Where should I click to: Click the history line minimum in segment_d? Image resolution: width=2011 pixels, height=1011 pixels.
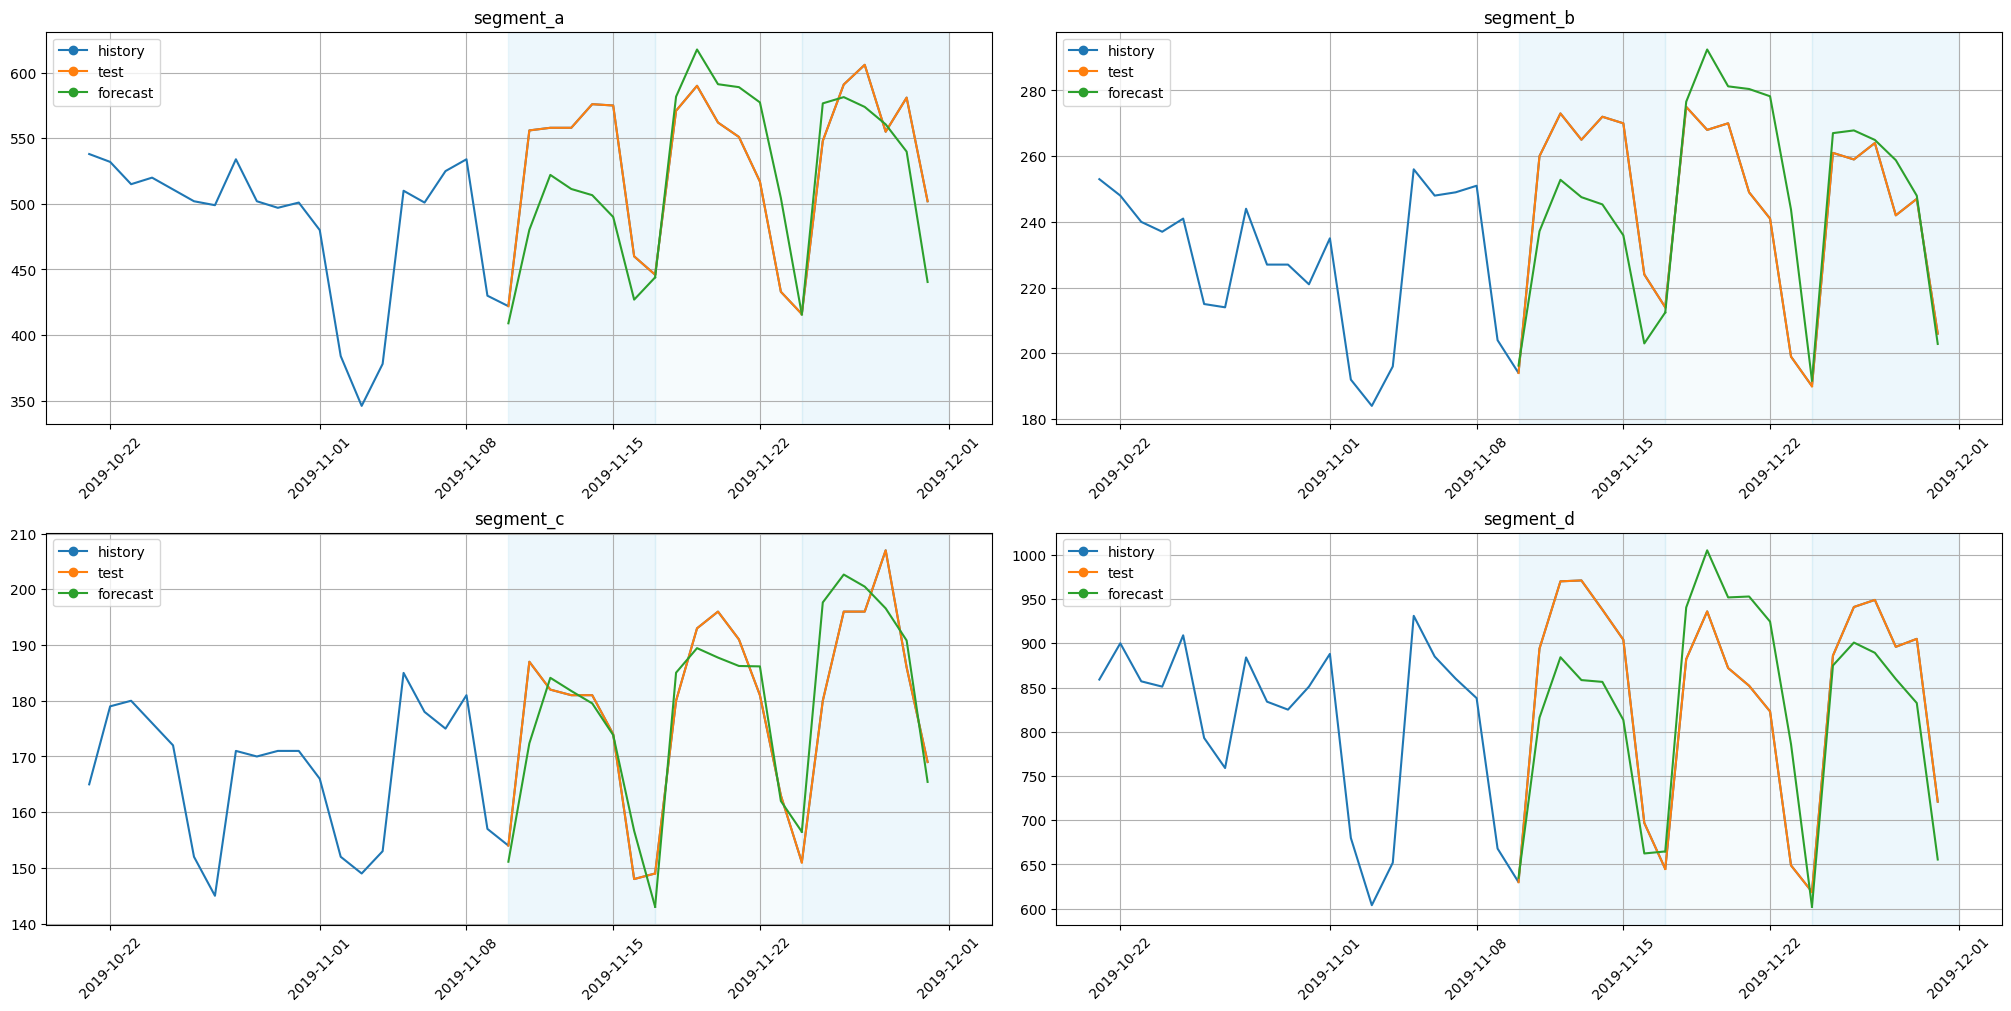coord(1372,905)
